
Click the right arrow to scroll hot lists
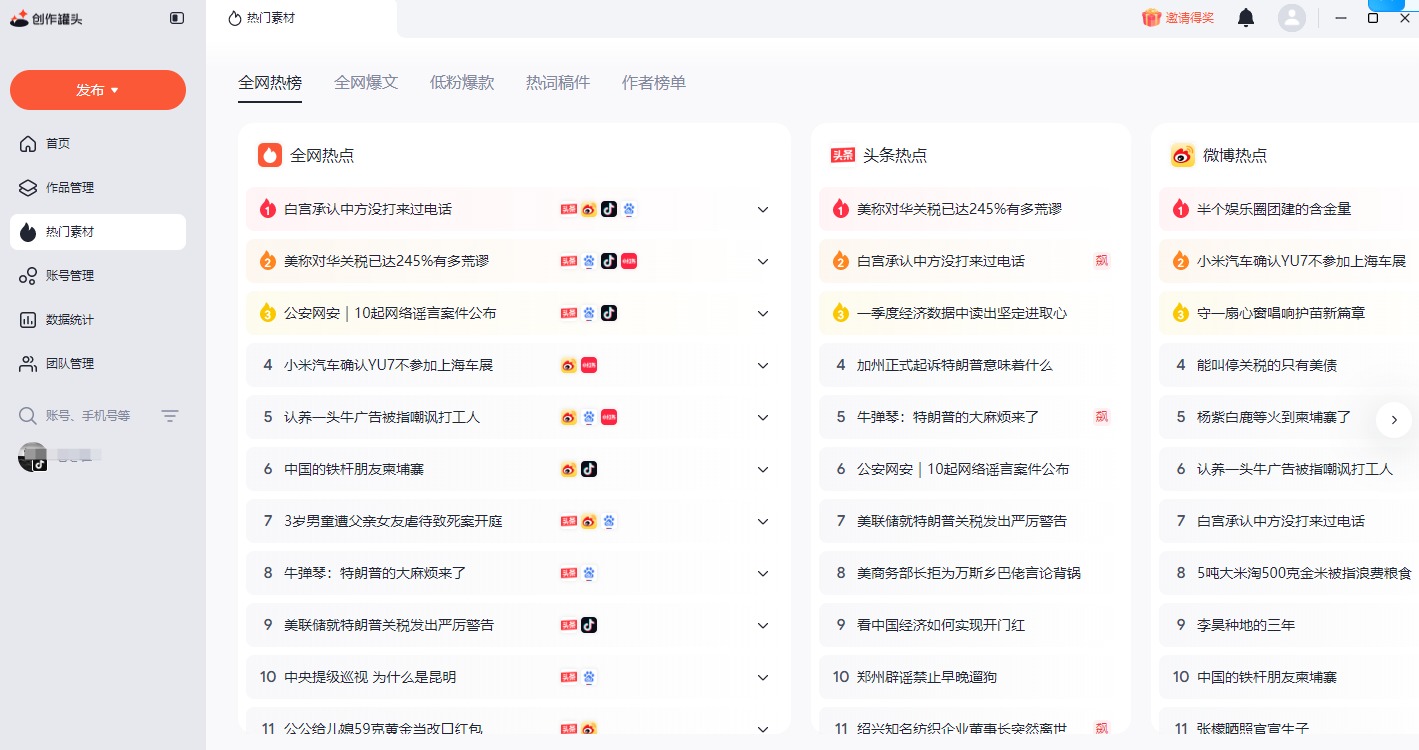click(x=1394, y=420)
